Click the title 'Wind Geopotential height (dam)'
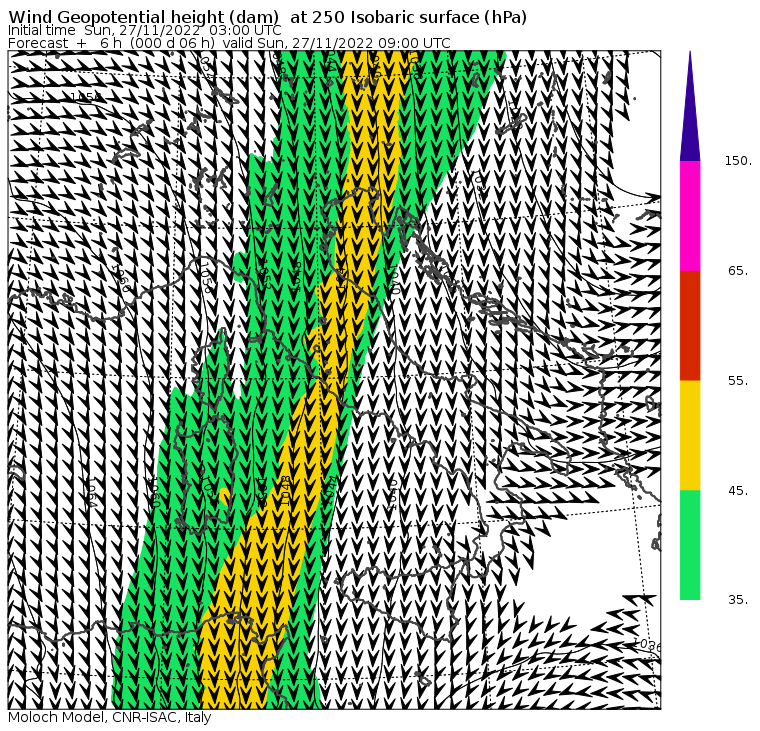 pos(143,17)
